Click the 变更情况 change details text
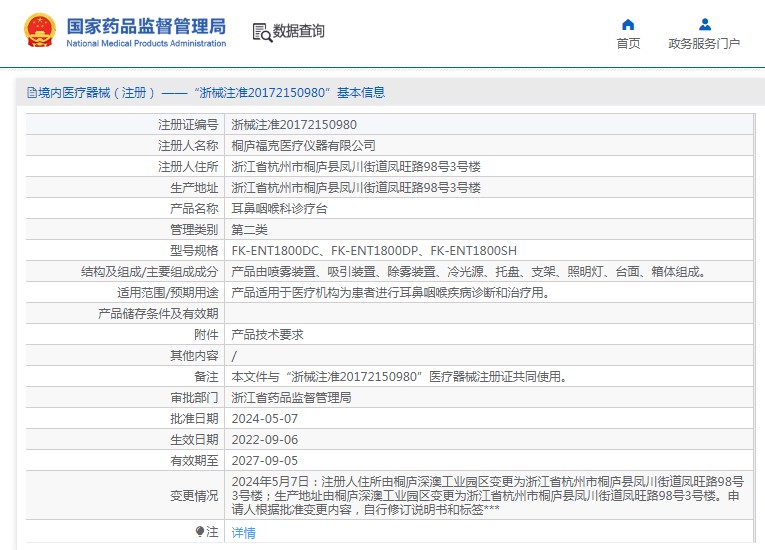This screenshot has height=550, width=765. coord(487,495)
